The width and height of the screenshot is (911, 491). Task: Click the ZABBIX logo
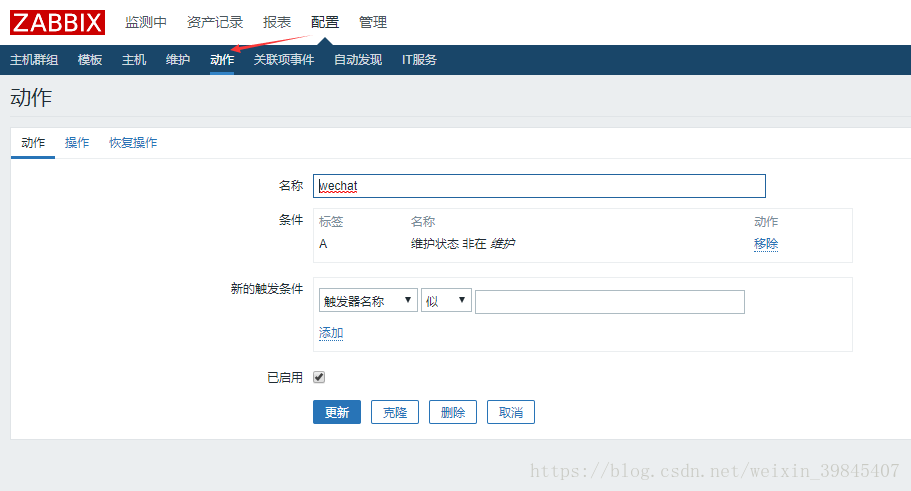point(57,23)
